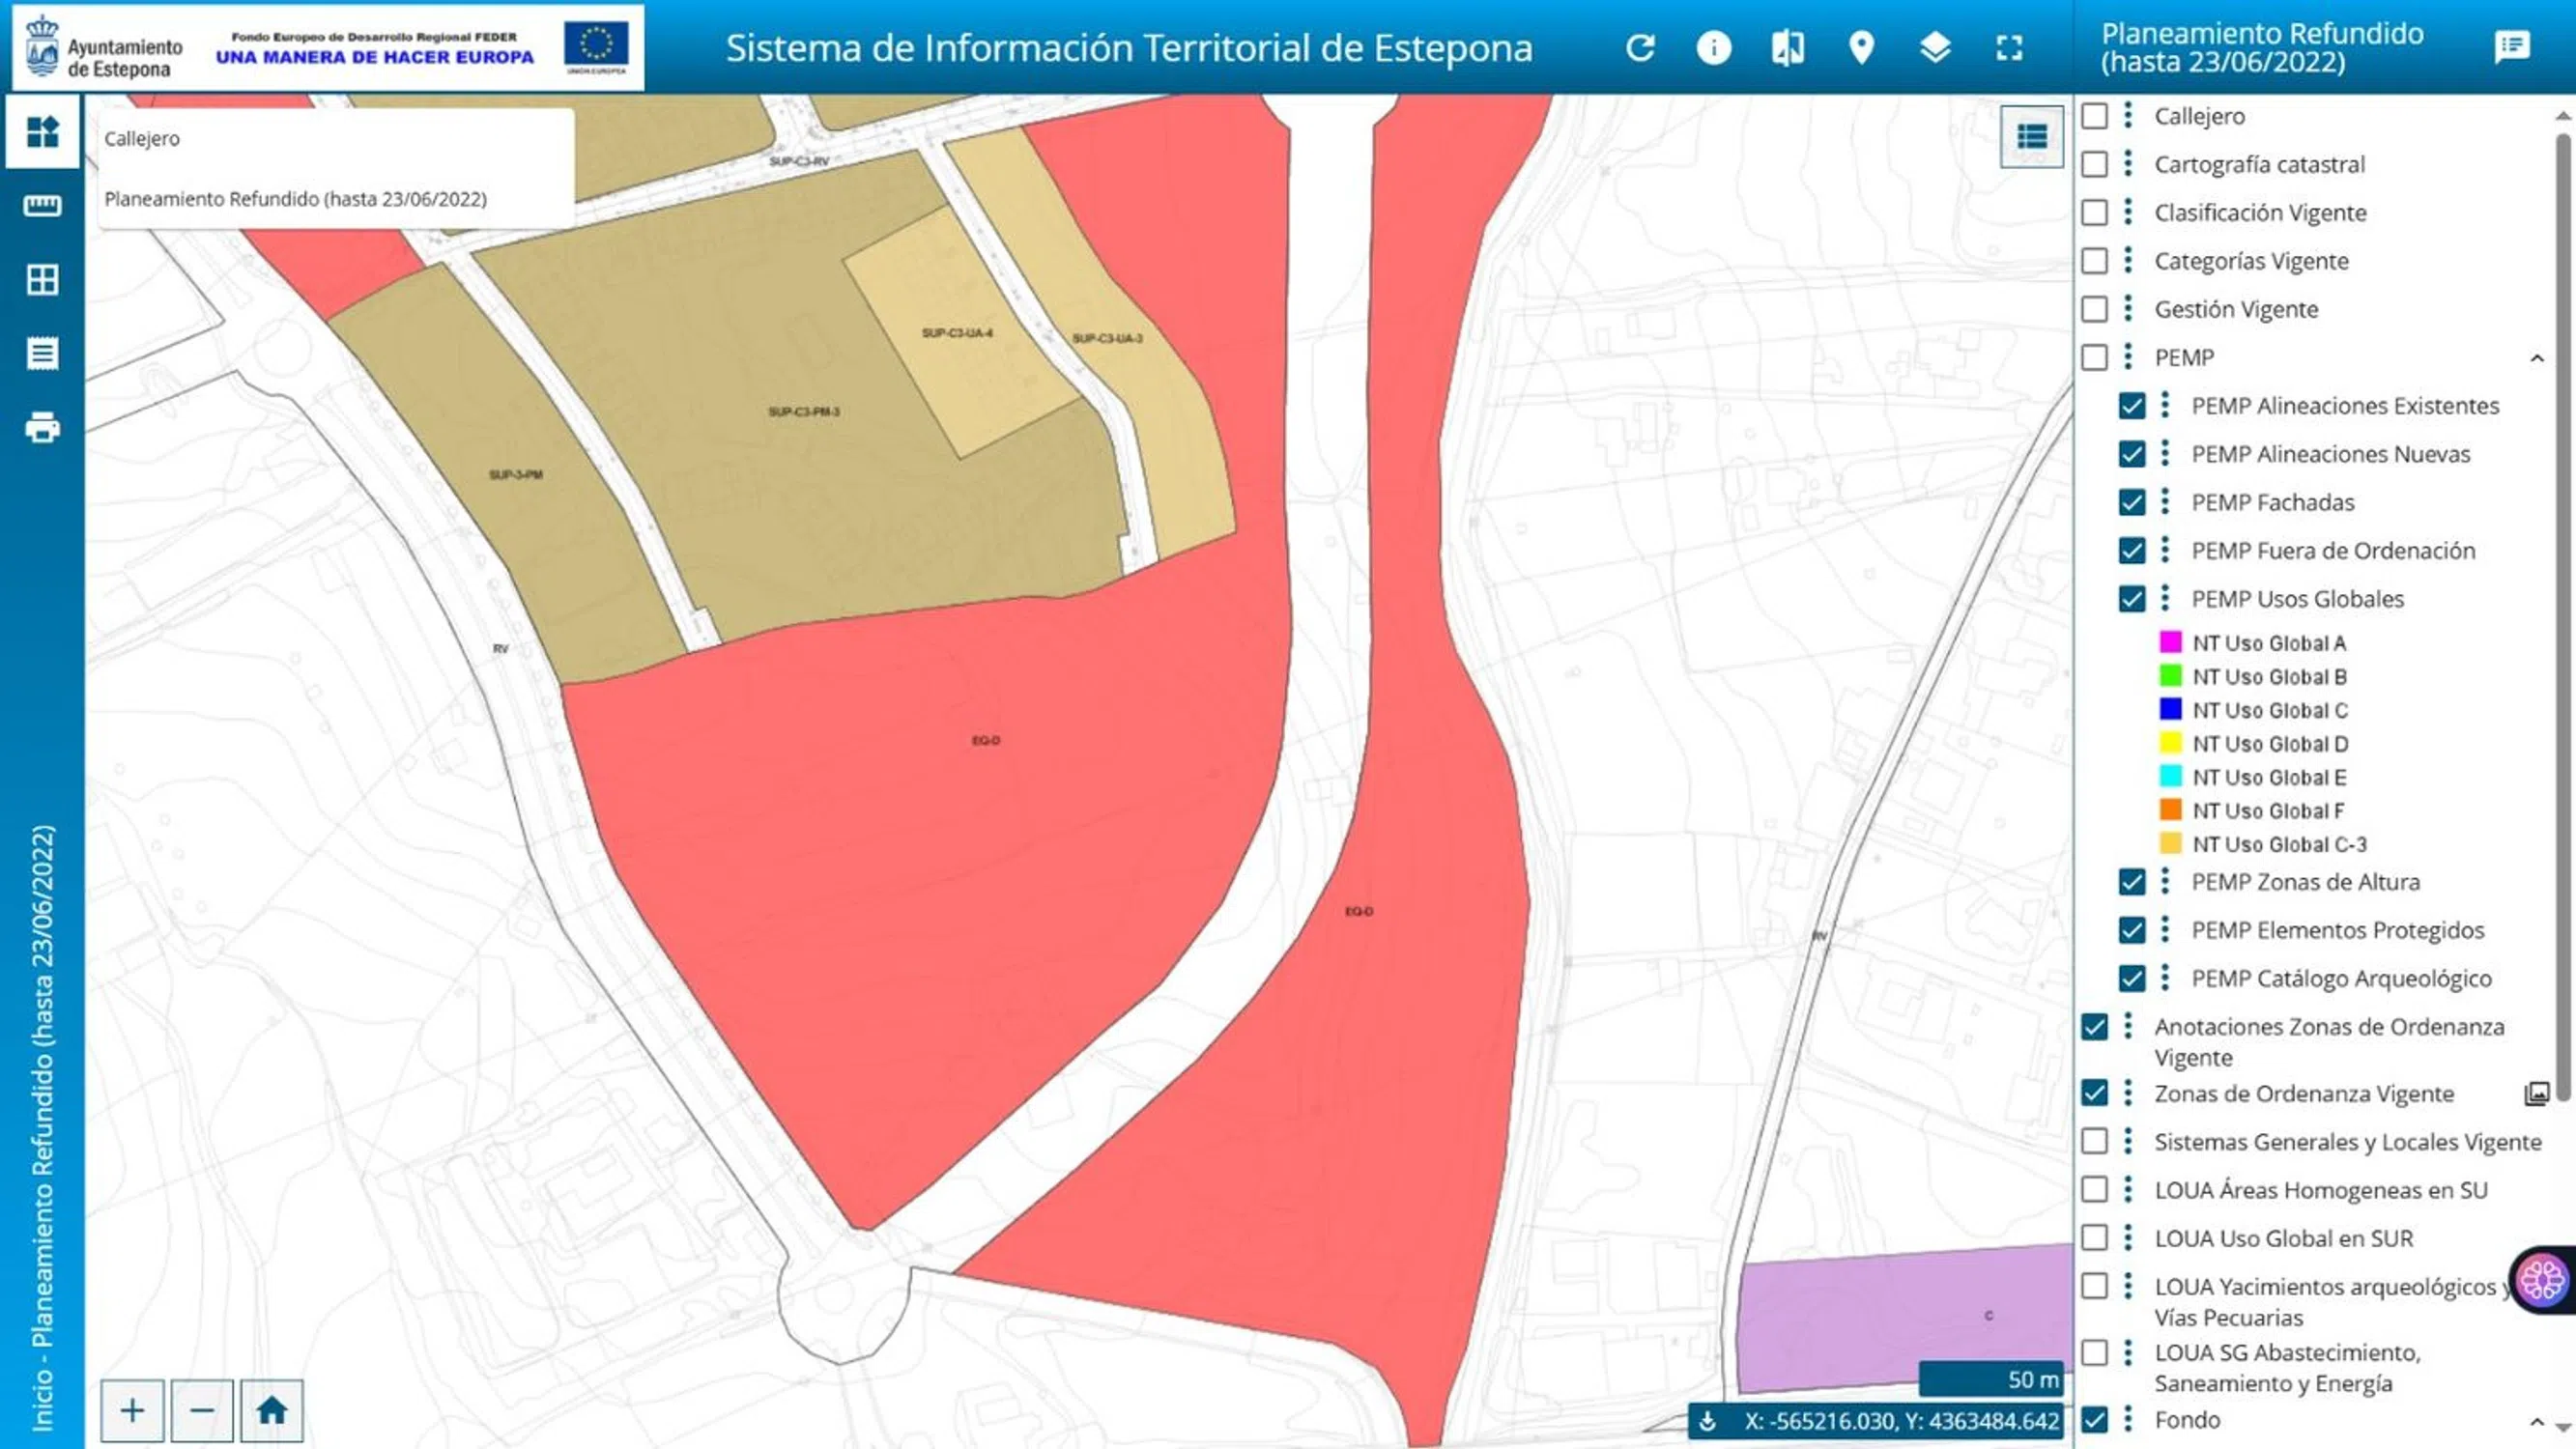This screenshot has height=1449, width=2576.
Task: Select the measurement ruler tool in sidebar
Action: click(42, 206)
